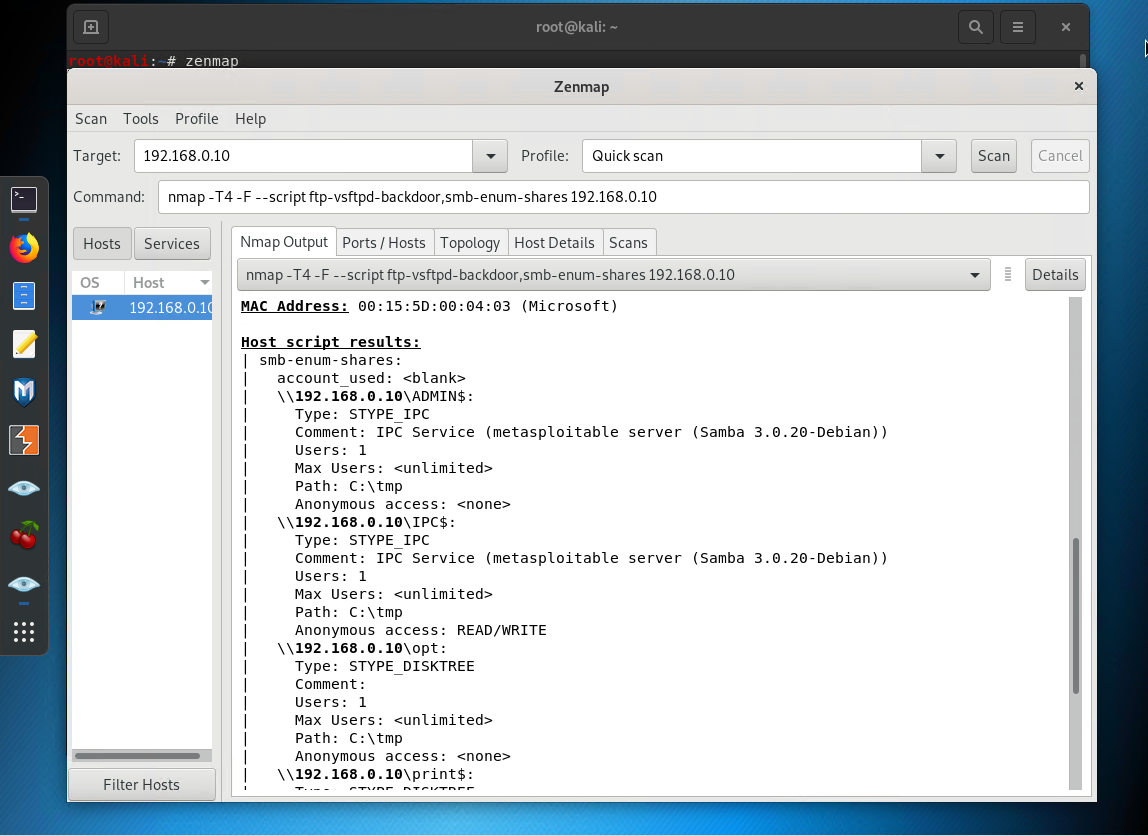Click the Show Applications grid icon

(24, 631)
